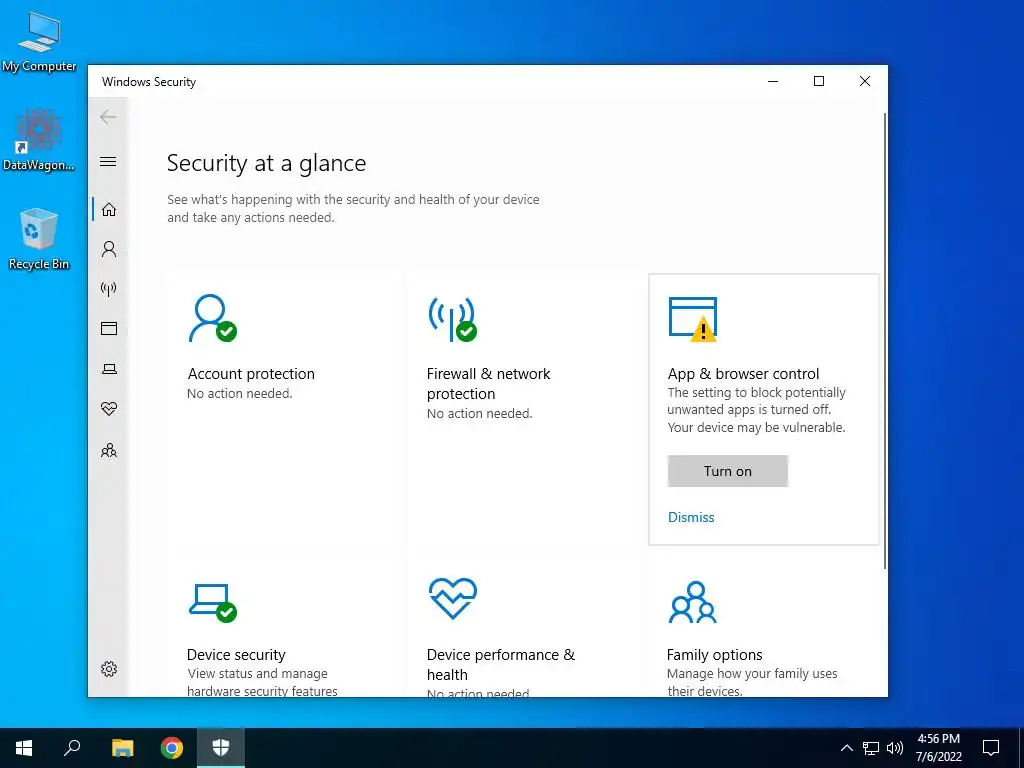The width and height of the screenshot is (1024, 768).
Task: Select the DataWagon desktop shortcut
Action: coord(39,140)
